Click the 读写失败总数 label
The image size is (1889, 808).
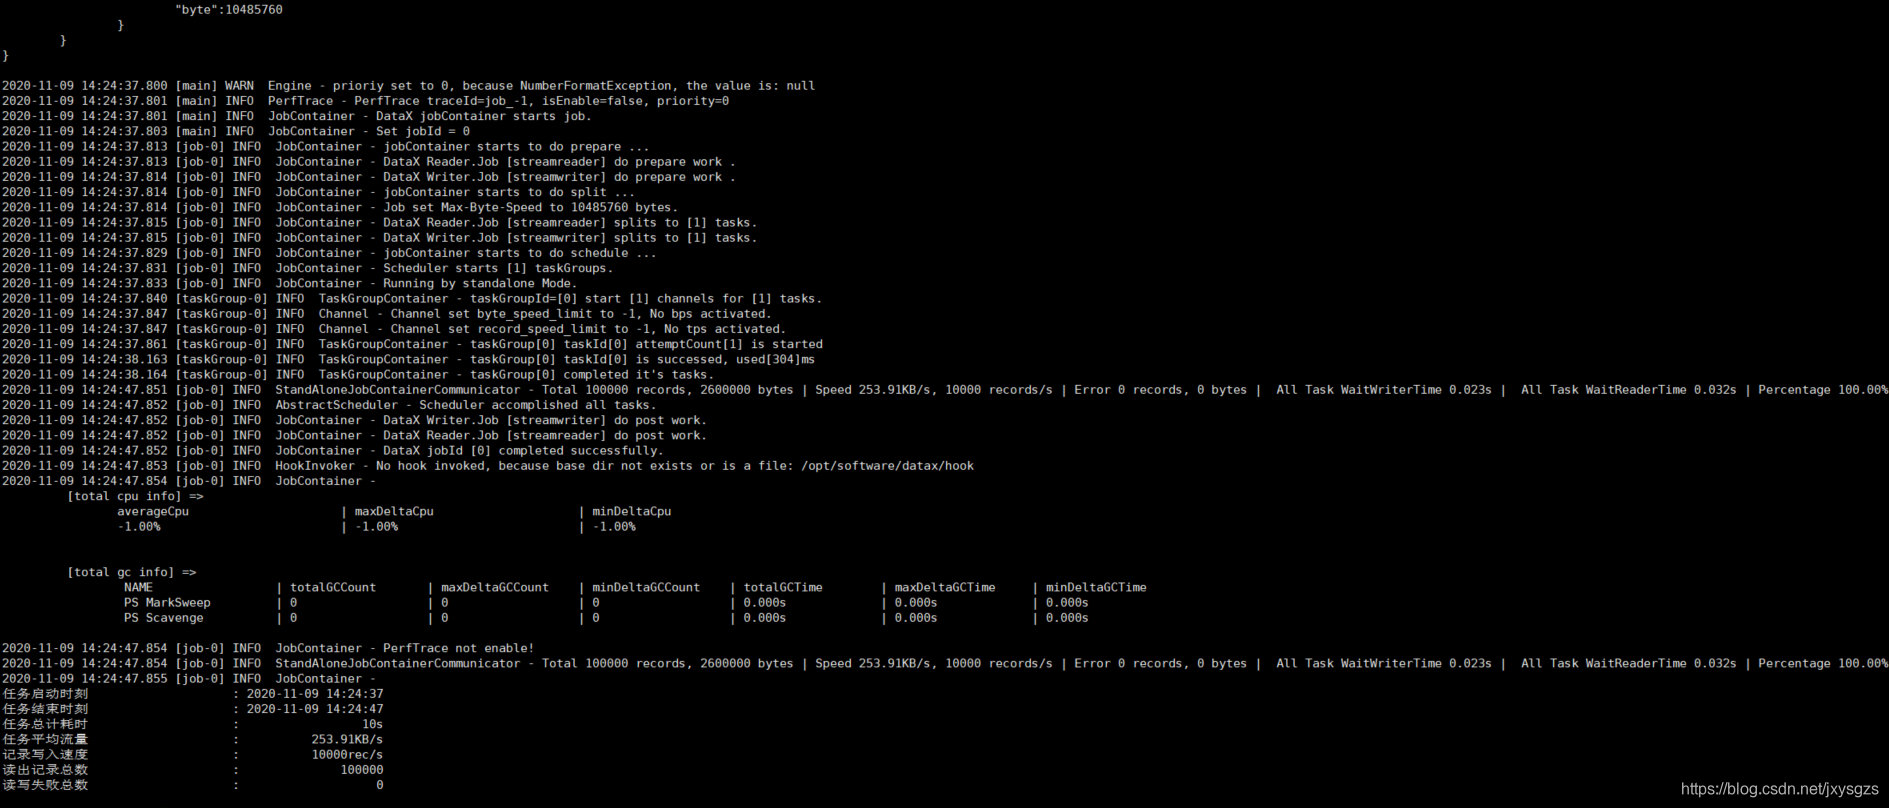(x=45, y=785)
